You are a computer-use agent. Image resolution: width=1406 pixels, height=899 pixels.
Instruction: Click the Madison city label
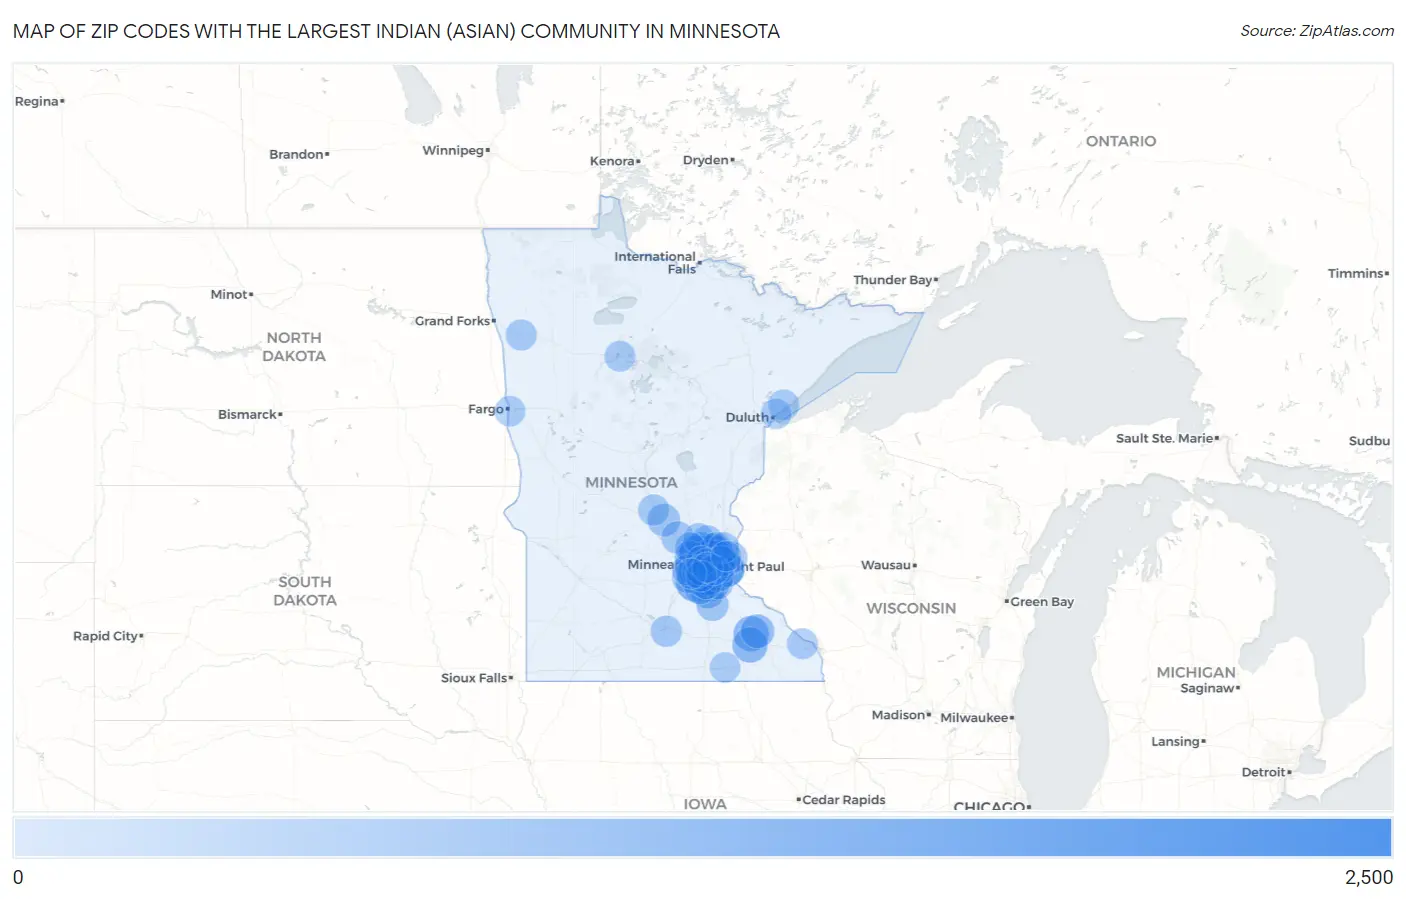[x=898, y=715]
